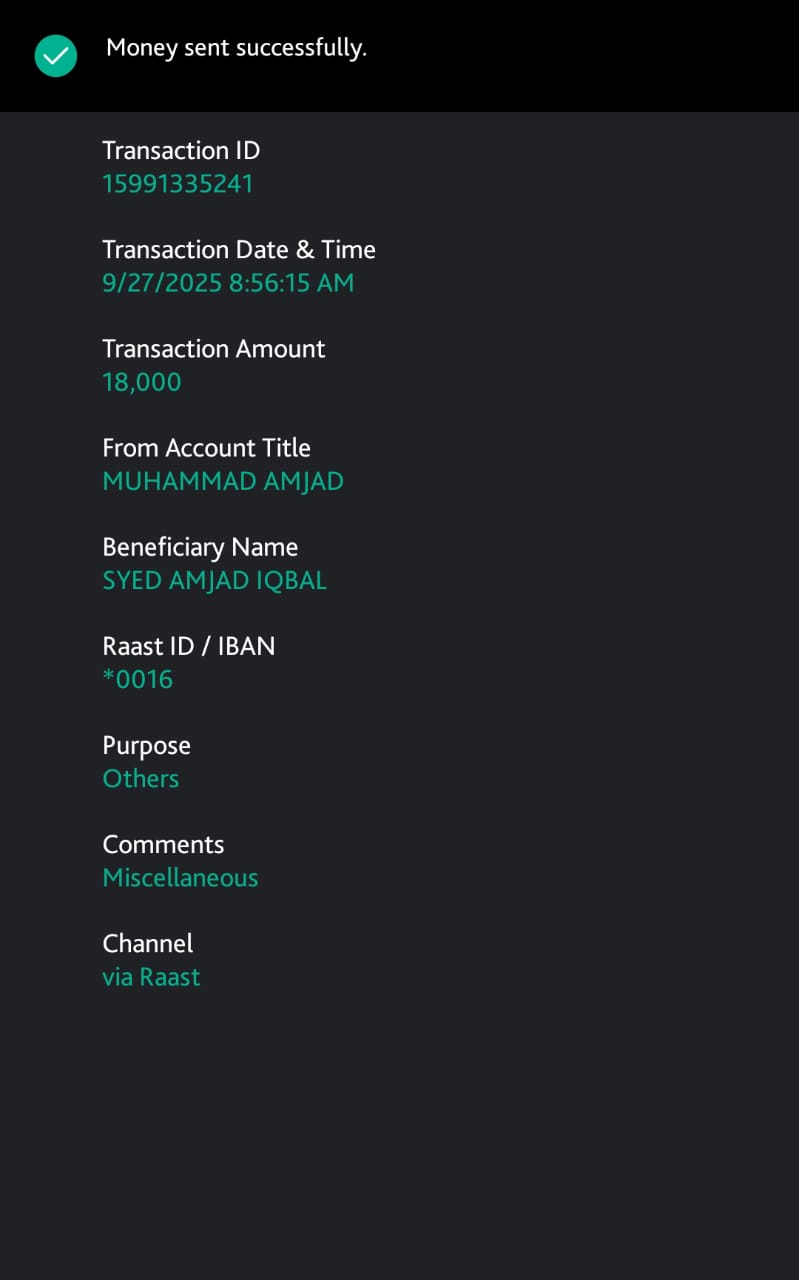Click sender name MUHAMMAD AMJAD
Viewport: 799px width, 1280px height.
click(x=223, y=481)
